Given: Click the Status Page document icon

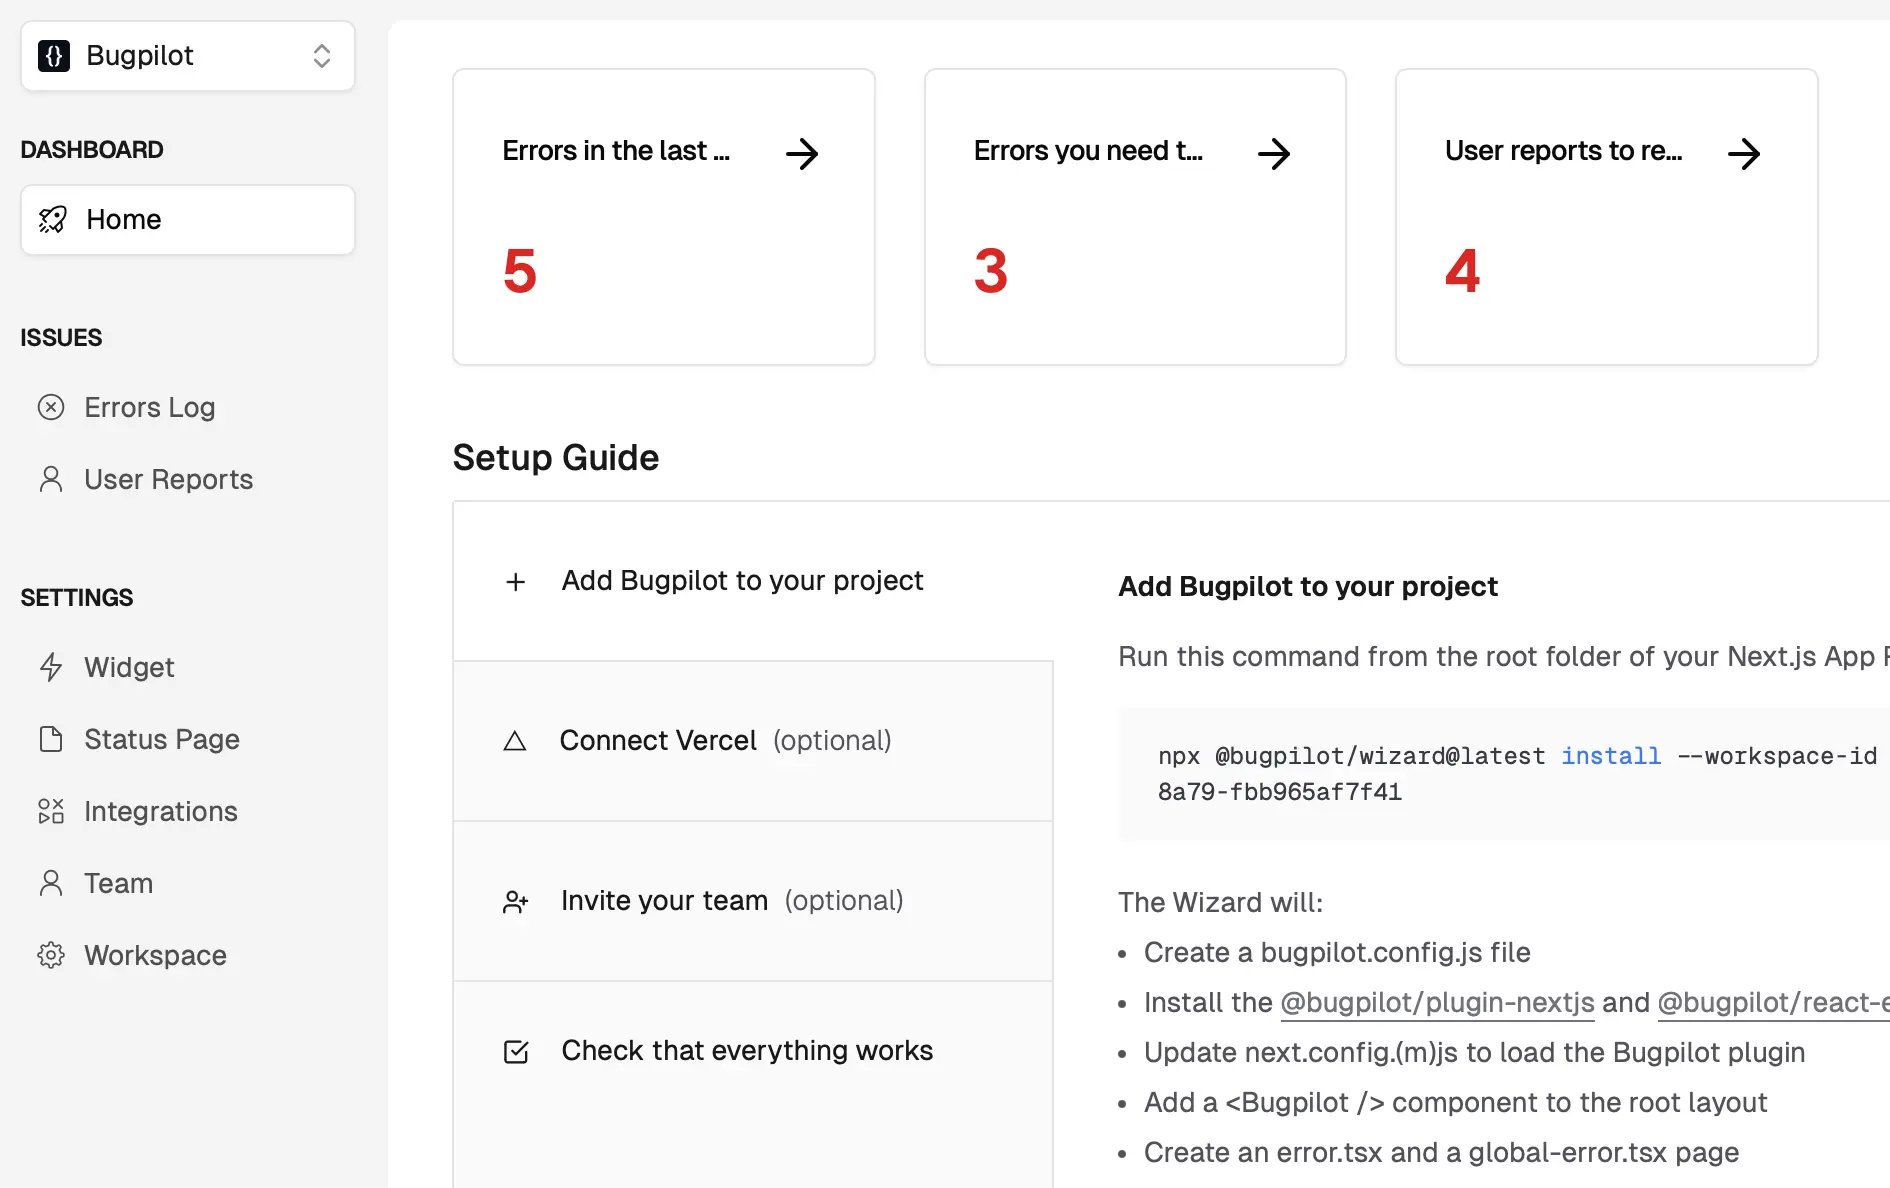Looking at the screenshot, I should 51,739.
